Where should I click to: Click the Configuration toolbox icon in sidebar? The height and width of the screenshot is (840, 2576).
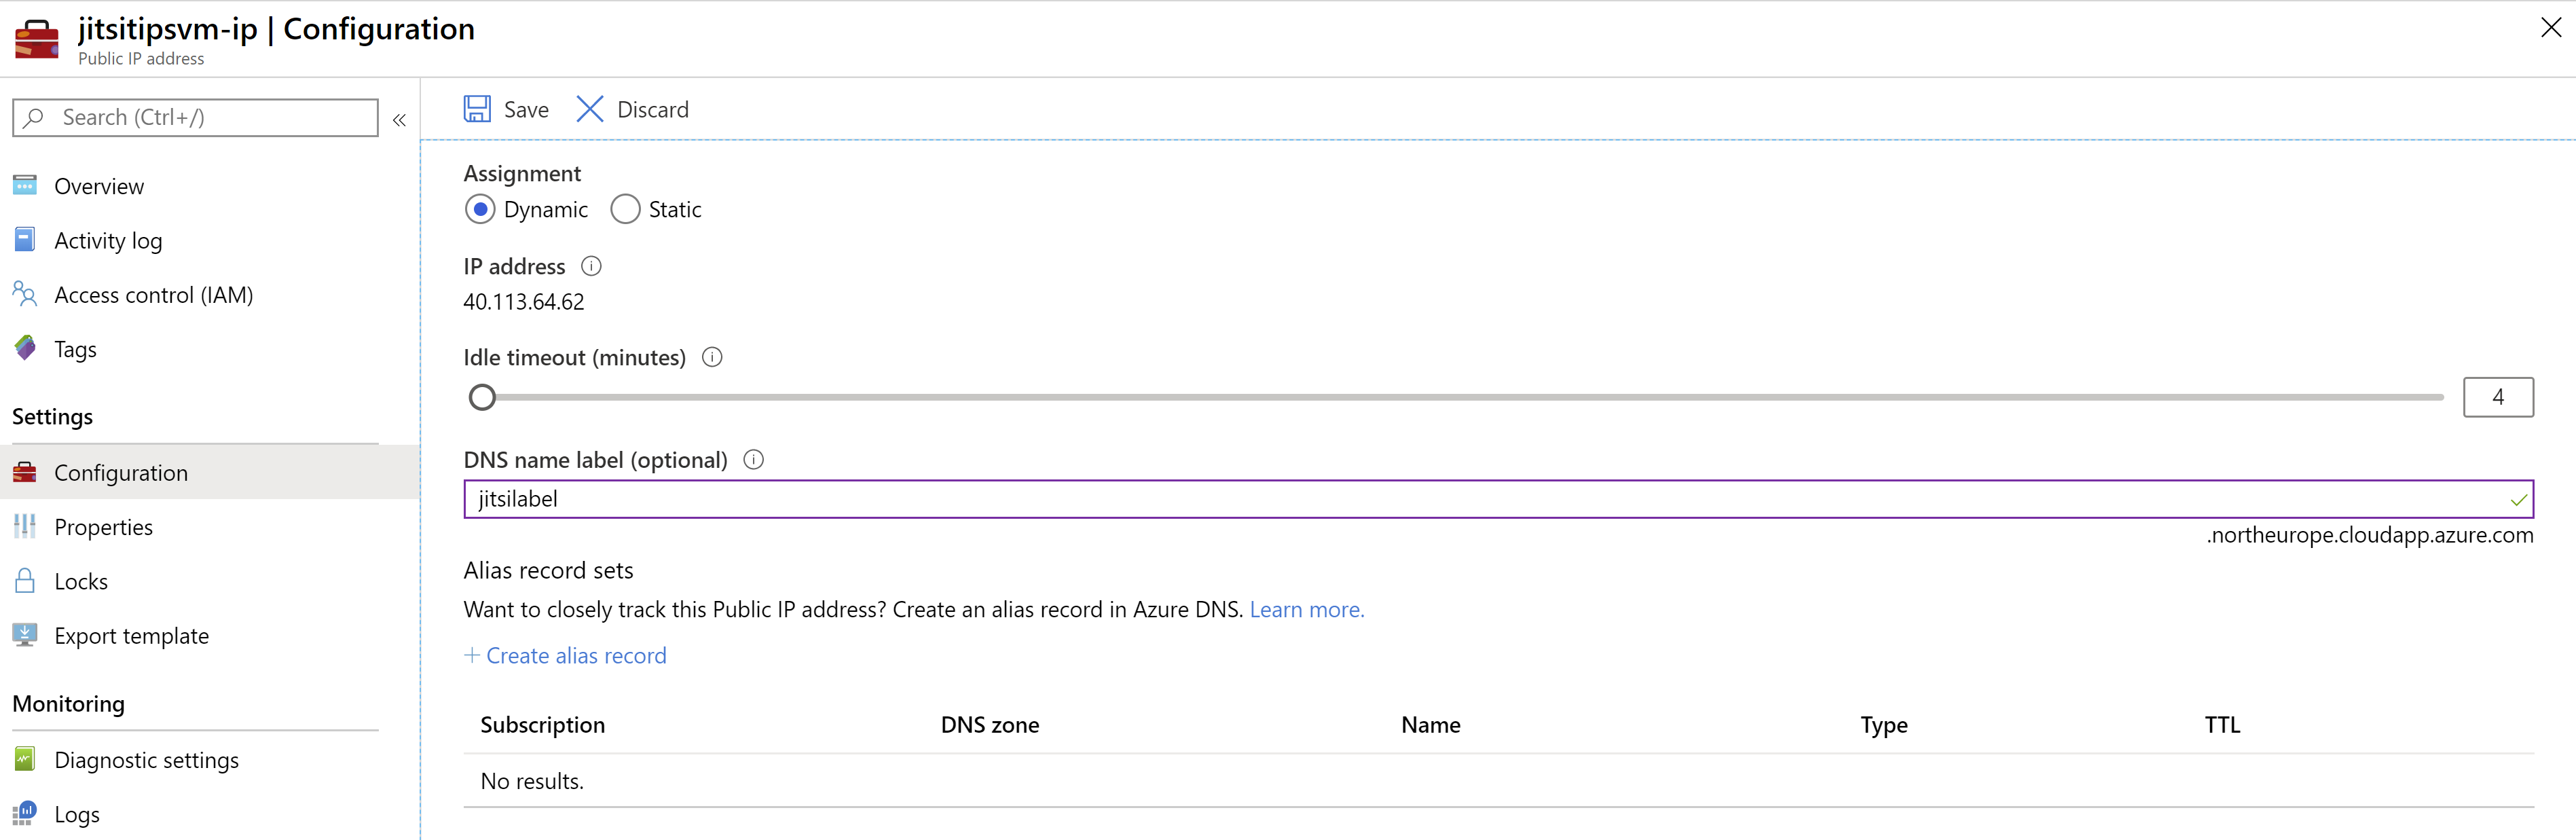[x=25, y=472]
